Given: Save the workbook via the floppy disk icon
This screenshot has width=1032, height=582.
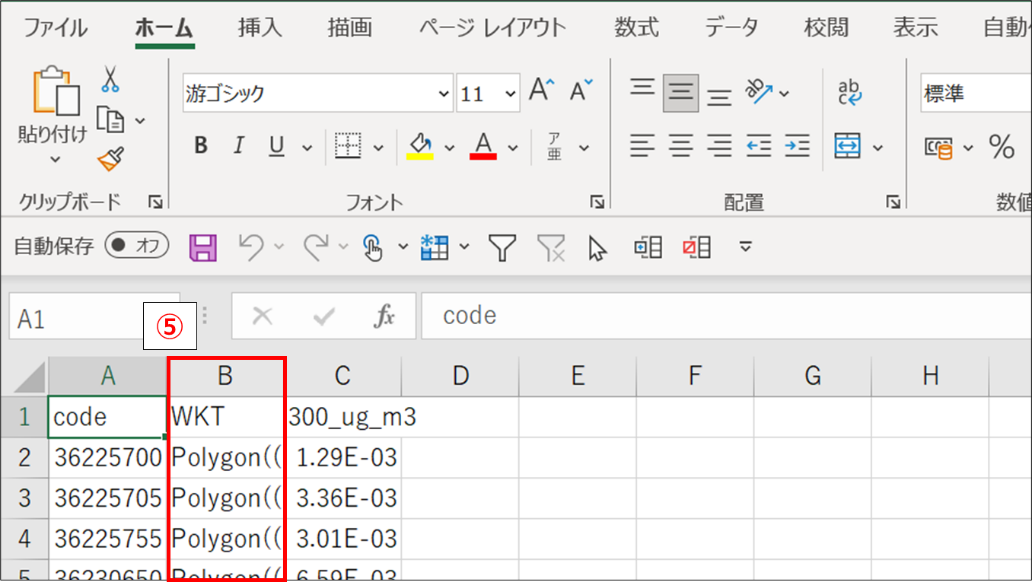Looking at the screenshot, I should (x=203, y=247).
